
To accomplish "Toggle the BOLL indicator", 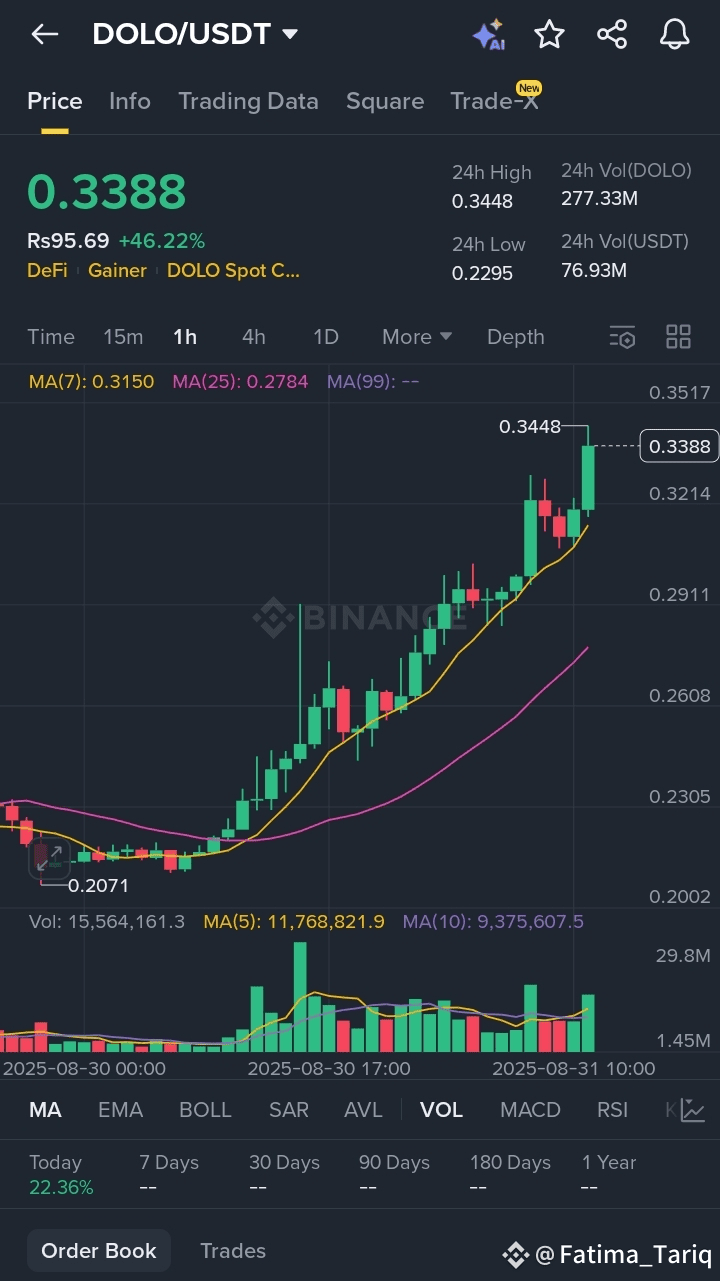I will pos(205,1110).
